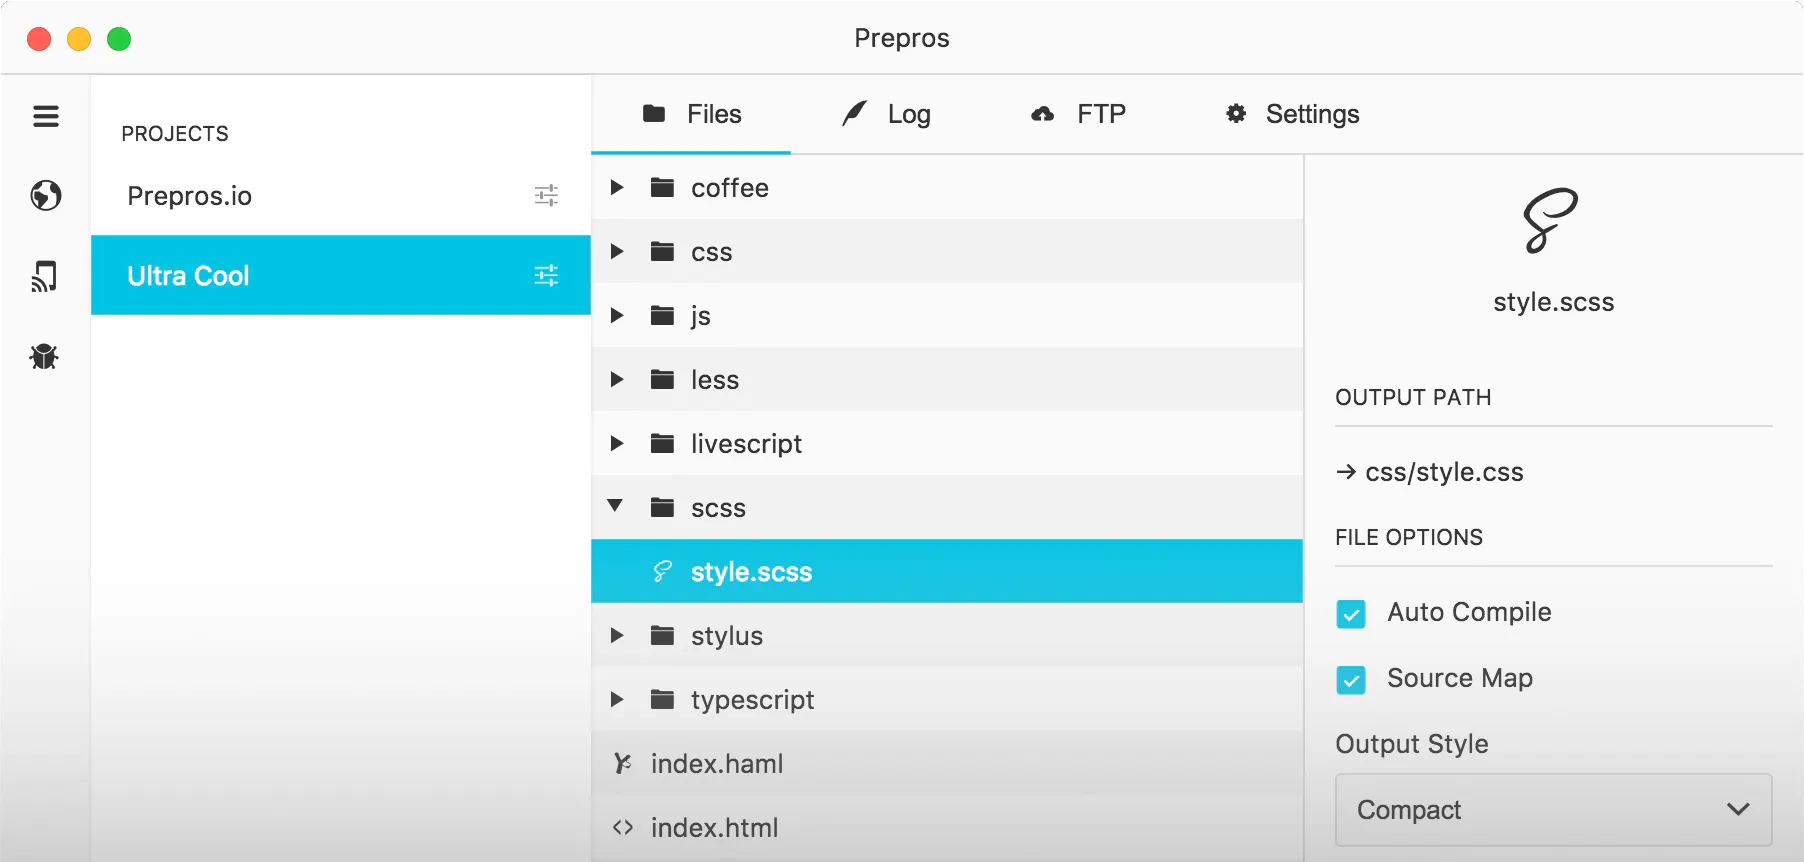This screenshot has width=1804, height=862.
Task: Click the green macOS zoom window button
Action: [x=119, y=39]
